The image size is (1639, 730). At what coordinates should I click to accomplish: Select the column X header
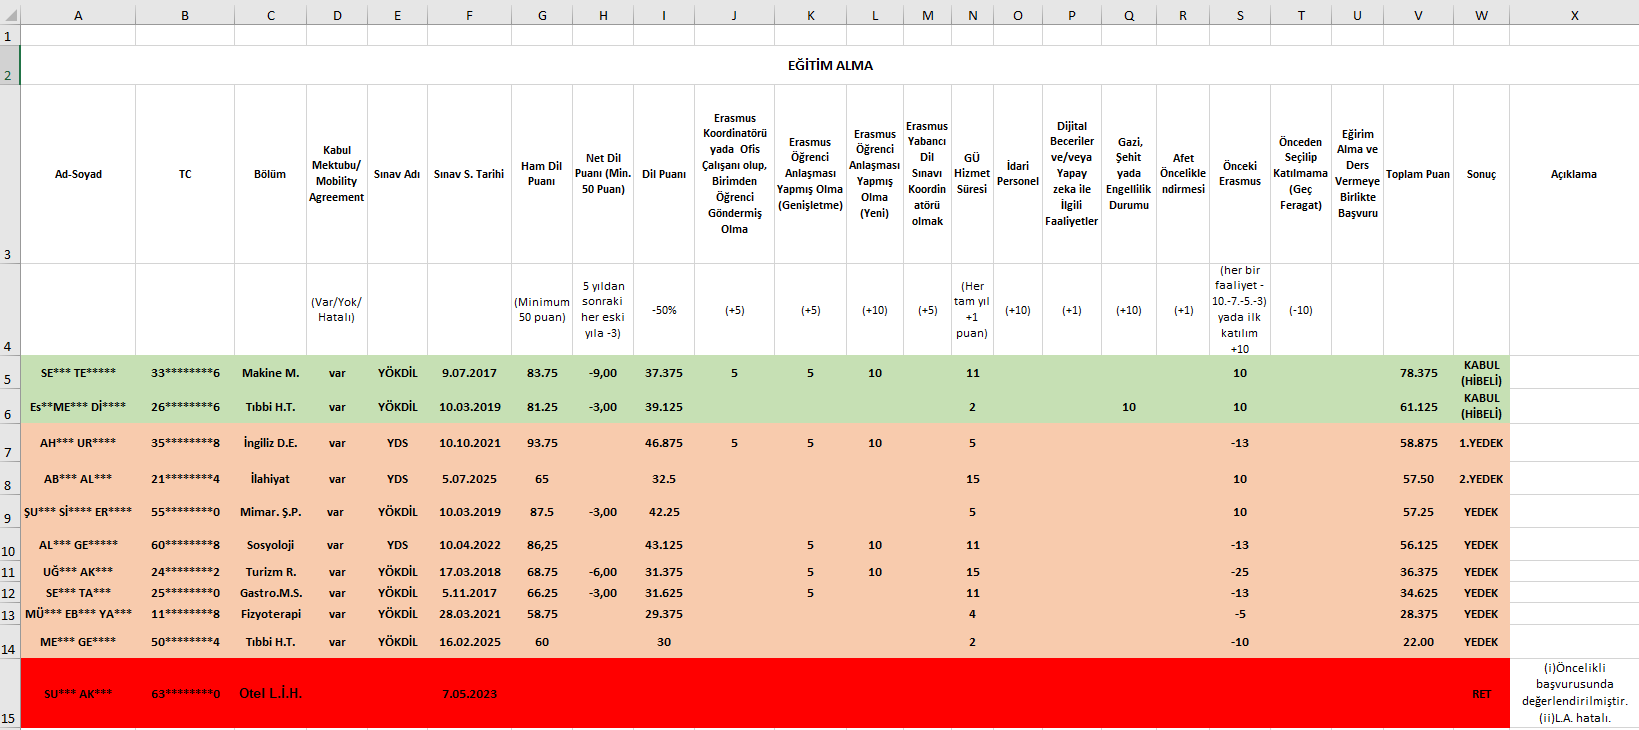tap(1573, 15)
